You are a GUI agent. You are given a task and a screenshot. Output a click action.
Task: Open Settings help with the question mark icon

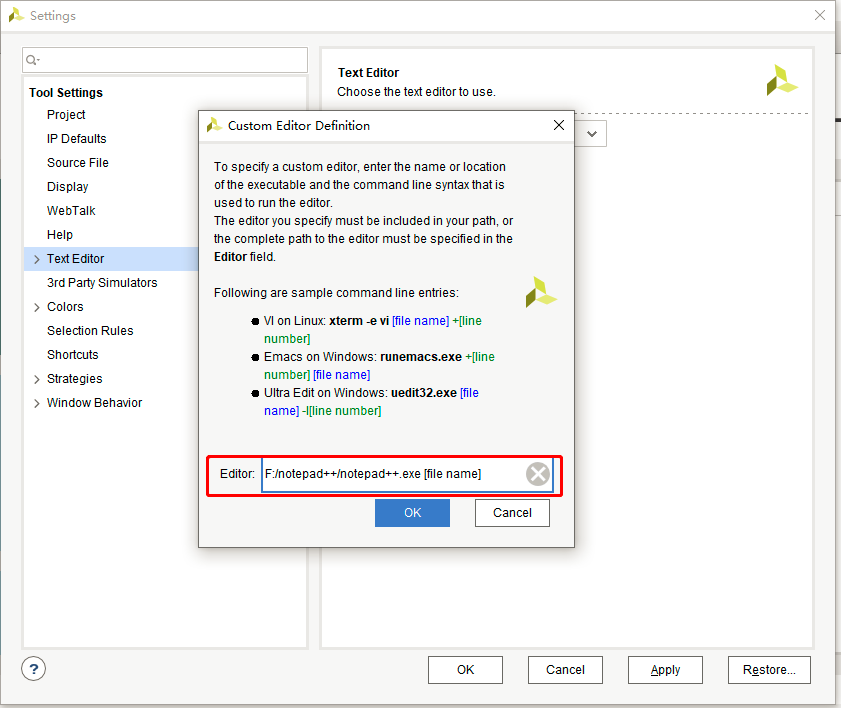[33, 669]
